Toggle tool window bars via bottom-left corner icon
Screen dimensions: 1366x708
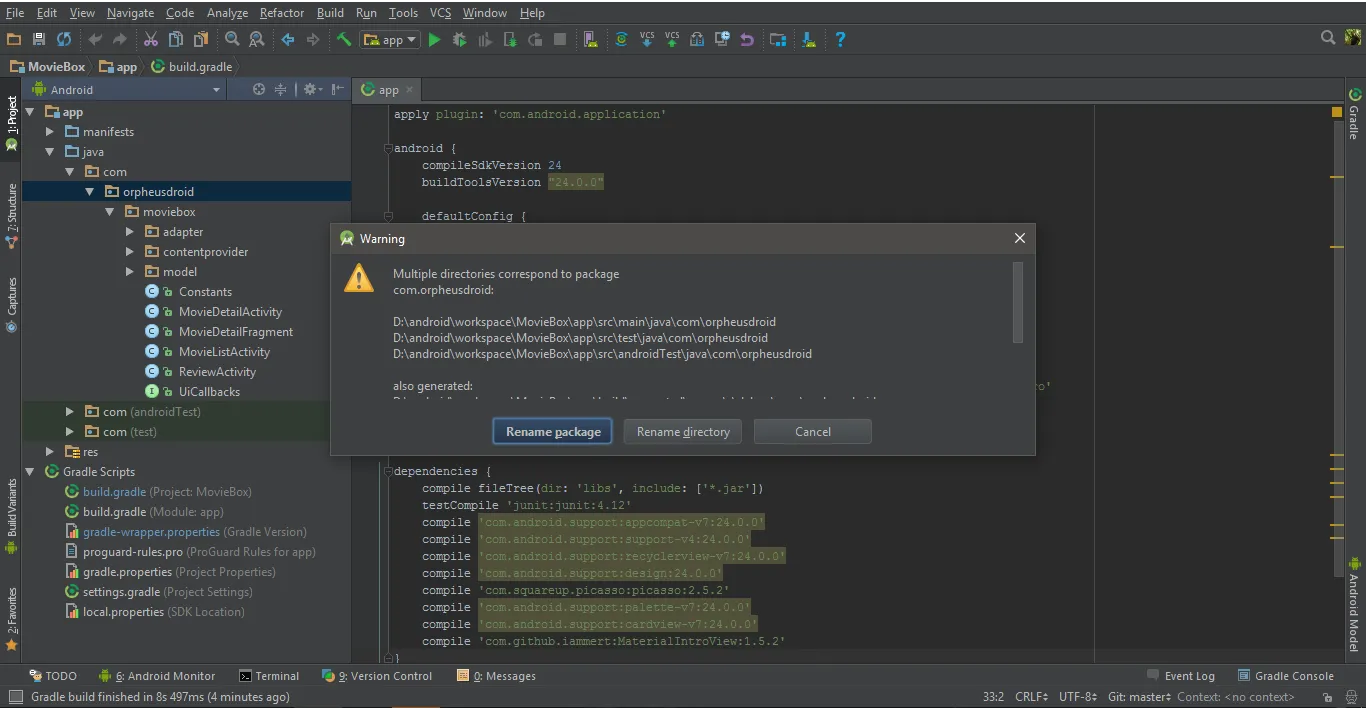pos(14,697)
